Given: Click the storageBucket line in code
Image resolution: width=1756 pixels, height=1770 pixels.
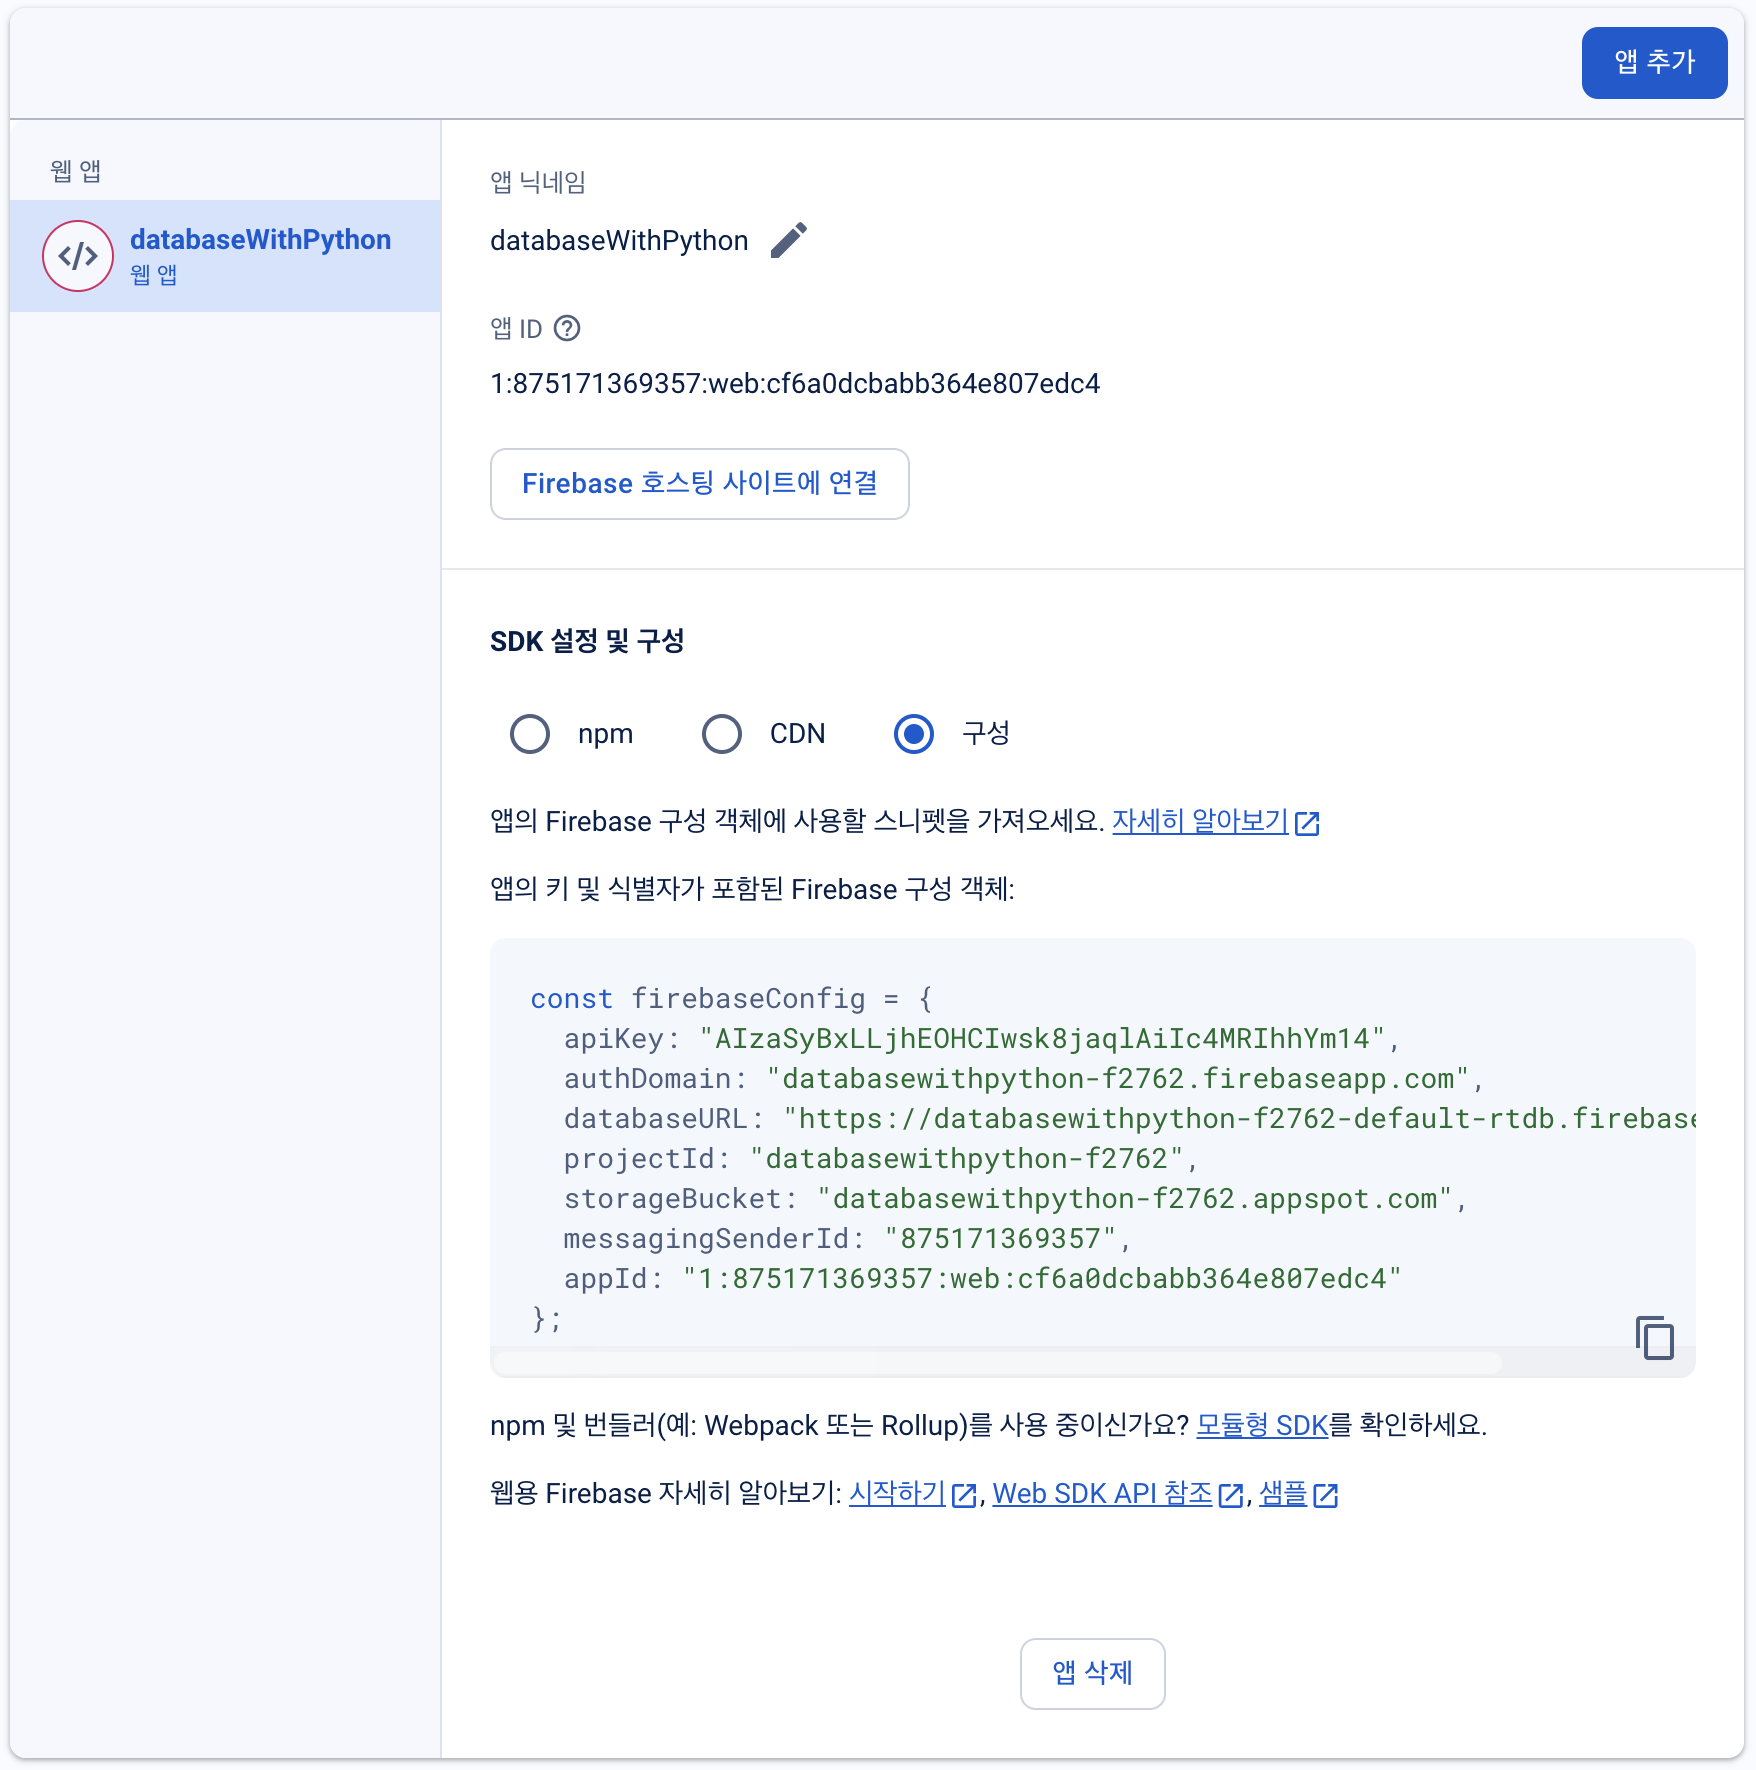Looking at the screenshot, I should pyautogui.click(x=1015, y=1199).
